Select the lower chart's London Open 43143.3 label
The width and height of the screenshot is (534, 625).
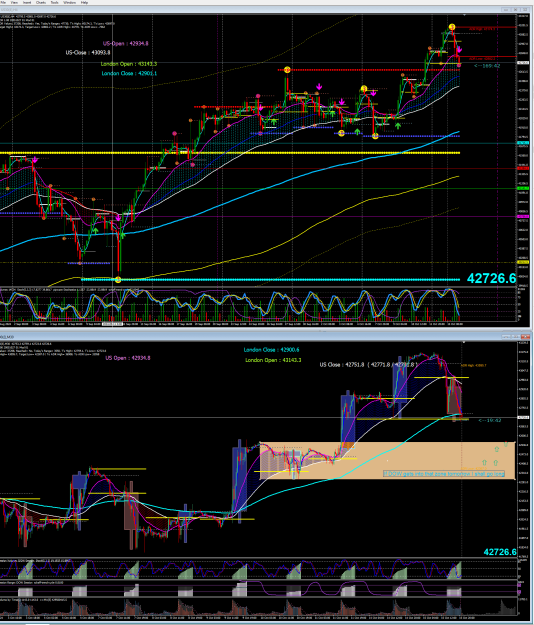pyautogui.click(x=273, y=360)
